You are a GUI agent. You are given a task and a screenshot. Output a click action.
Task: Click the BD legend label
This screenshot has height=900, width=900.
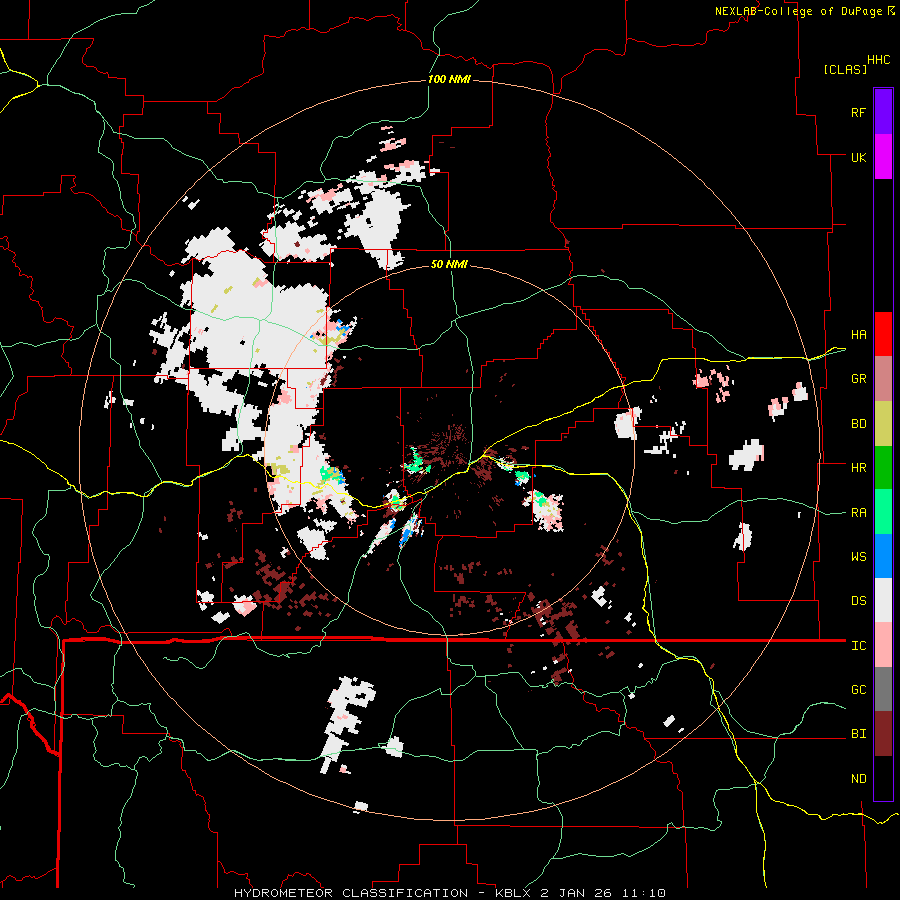tap(858, 424)
